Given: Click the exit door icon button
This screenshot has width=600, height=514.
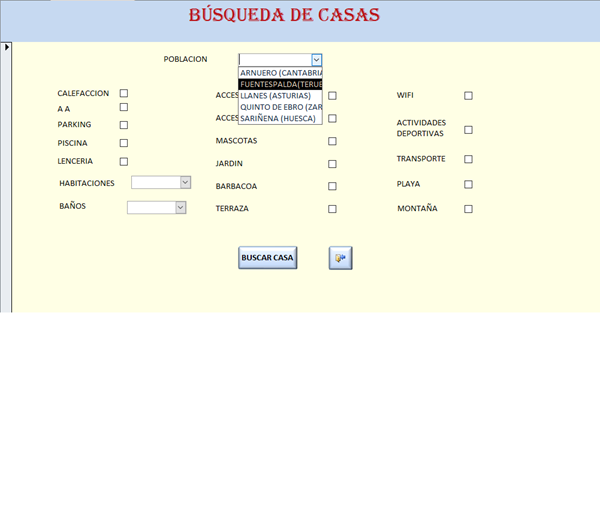Looking at the screenshot, I should [x=341, y=258].
